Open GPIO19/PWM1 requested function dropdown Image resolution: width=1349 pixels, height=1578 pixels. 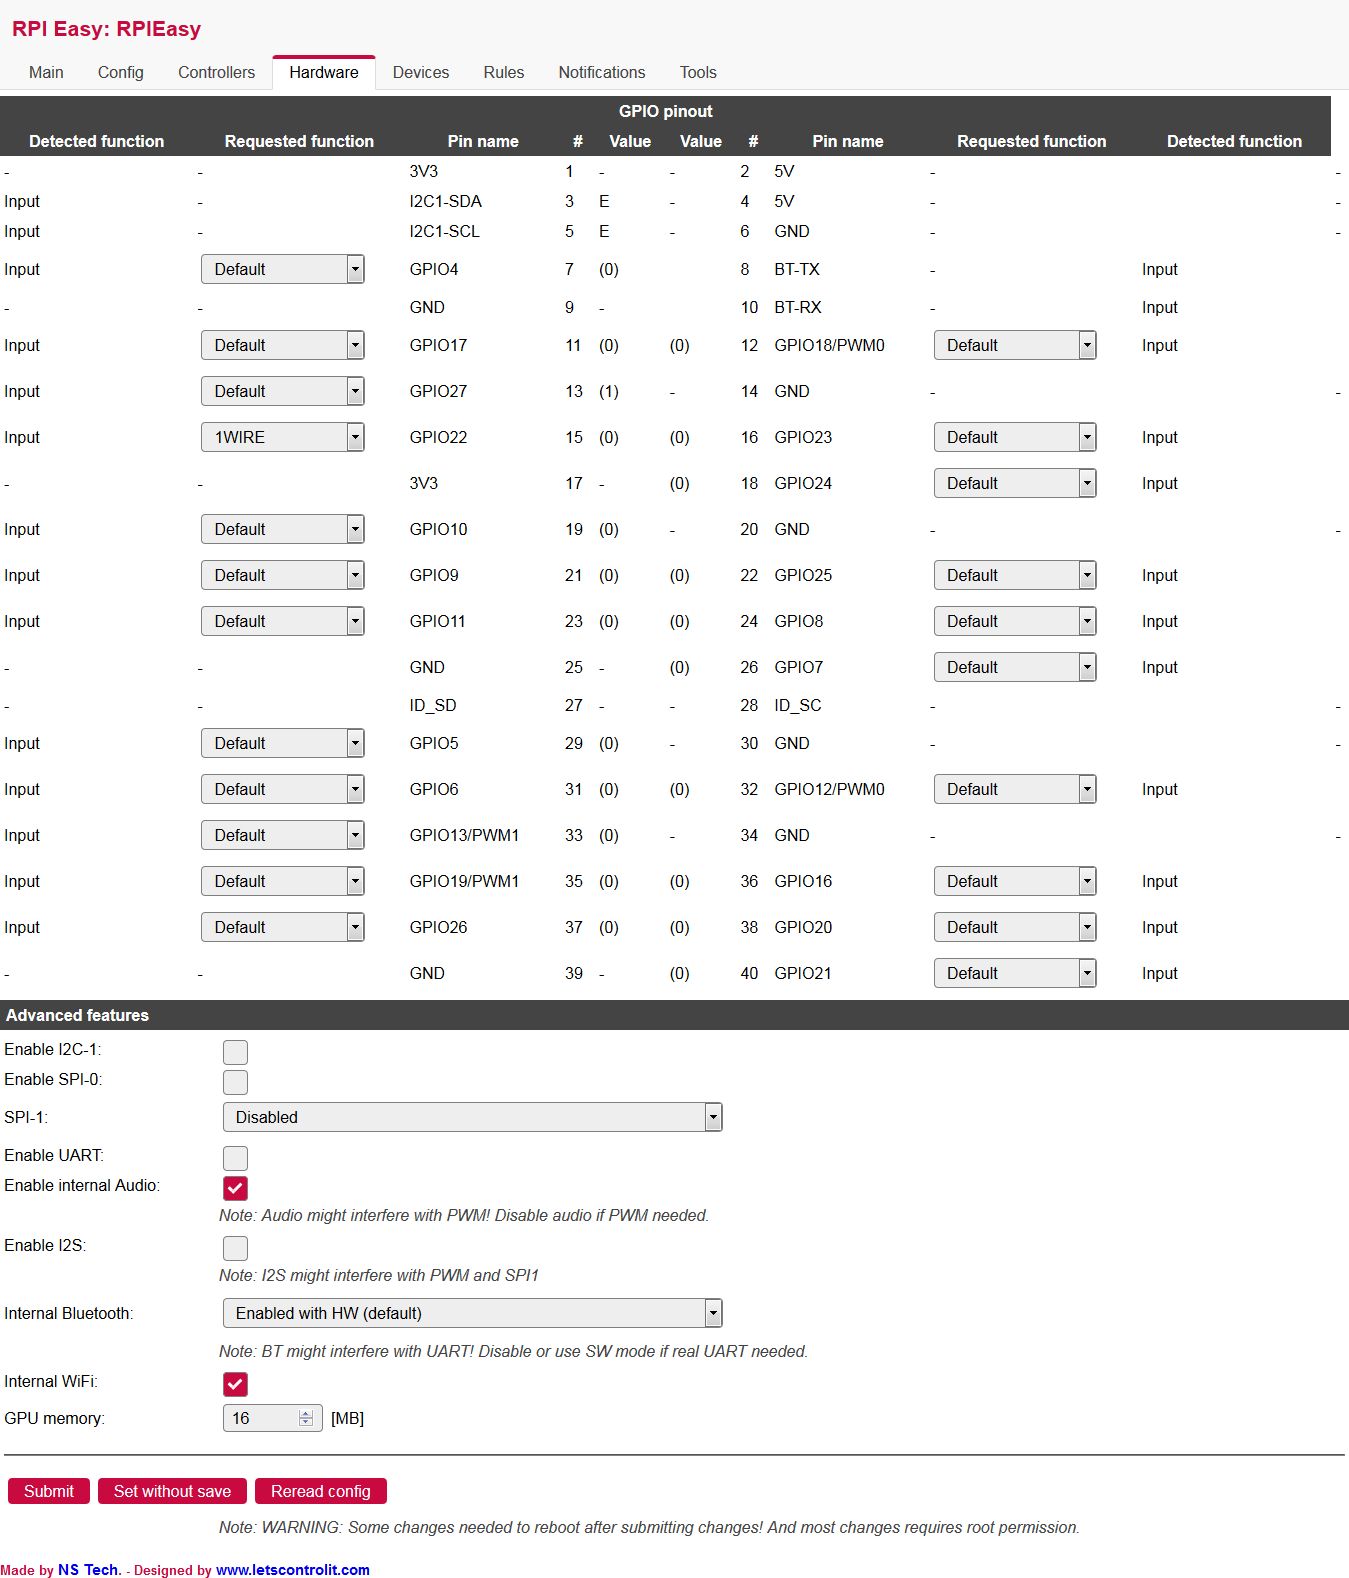(x=283, y=881)
